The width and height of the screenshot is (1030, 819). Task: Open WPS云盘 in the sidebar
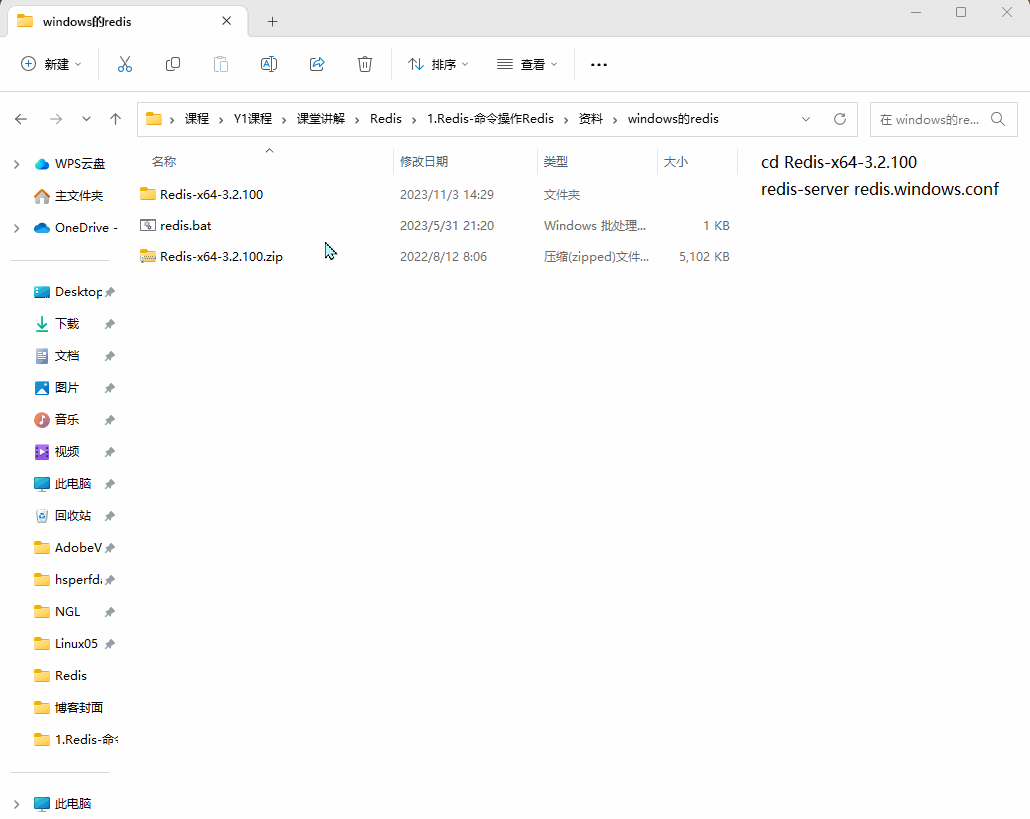[80, 164]
